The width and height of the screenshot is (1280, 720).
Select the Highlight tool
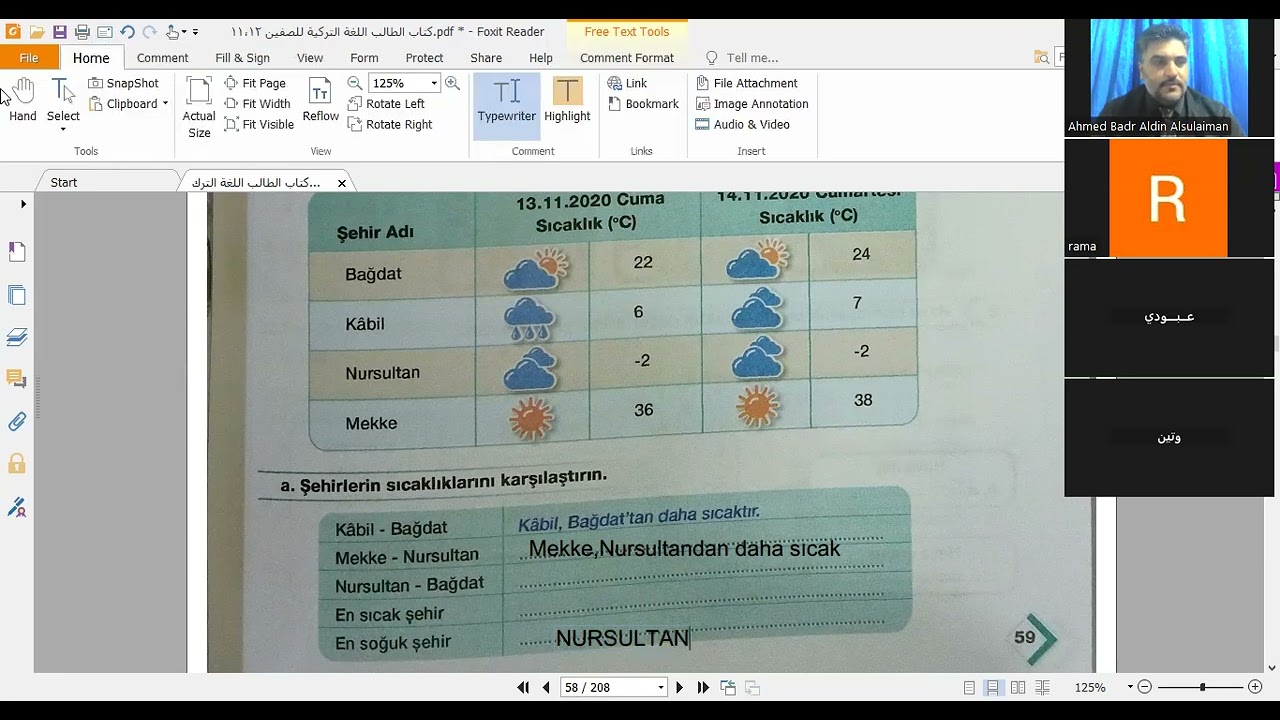click(567, 101)
